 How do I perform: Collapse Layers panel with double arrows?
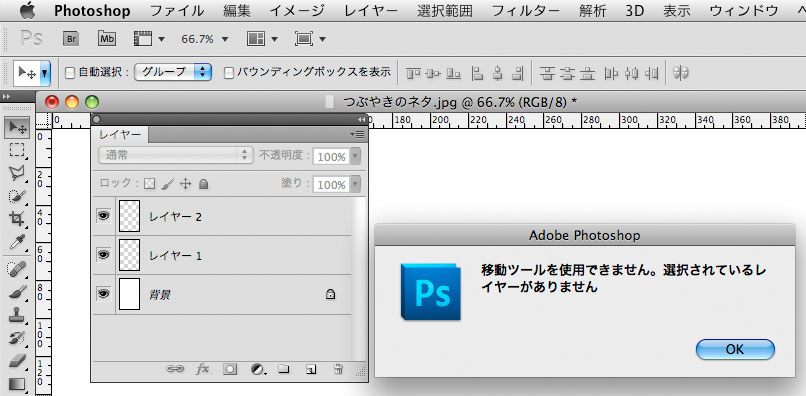[x=361, y=119]
